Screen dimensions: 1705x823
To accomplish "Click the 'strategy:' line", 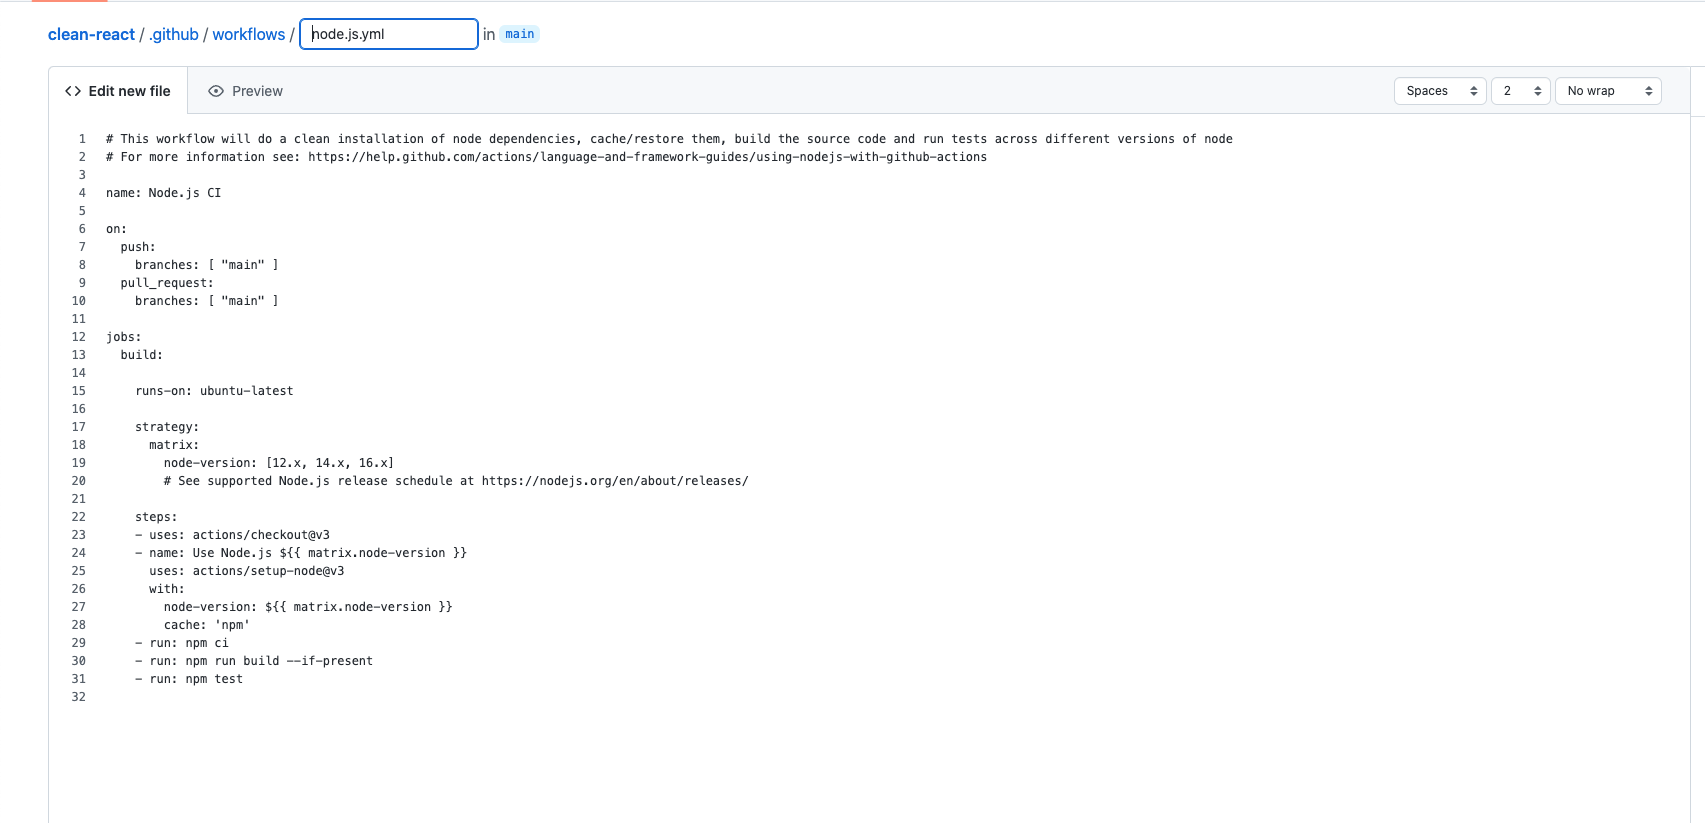I will pyautogui.click(x=167, y=427).
